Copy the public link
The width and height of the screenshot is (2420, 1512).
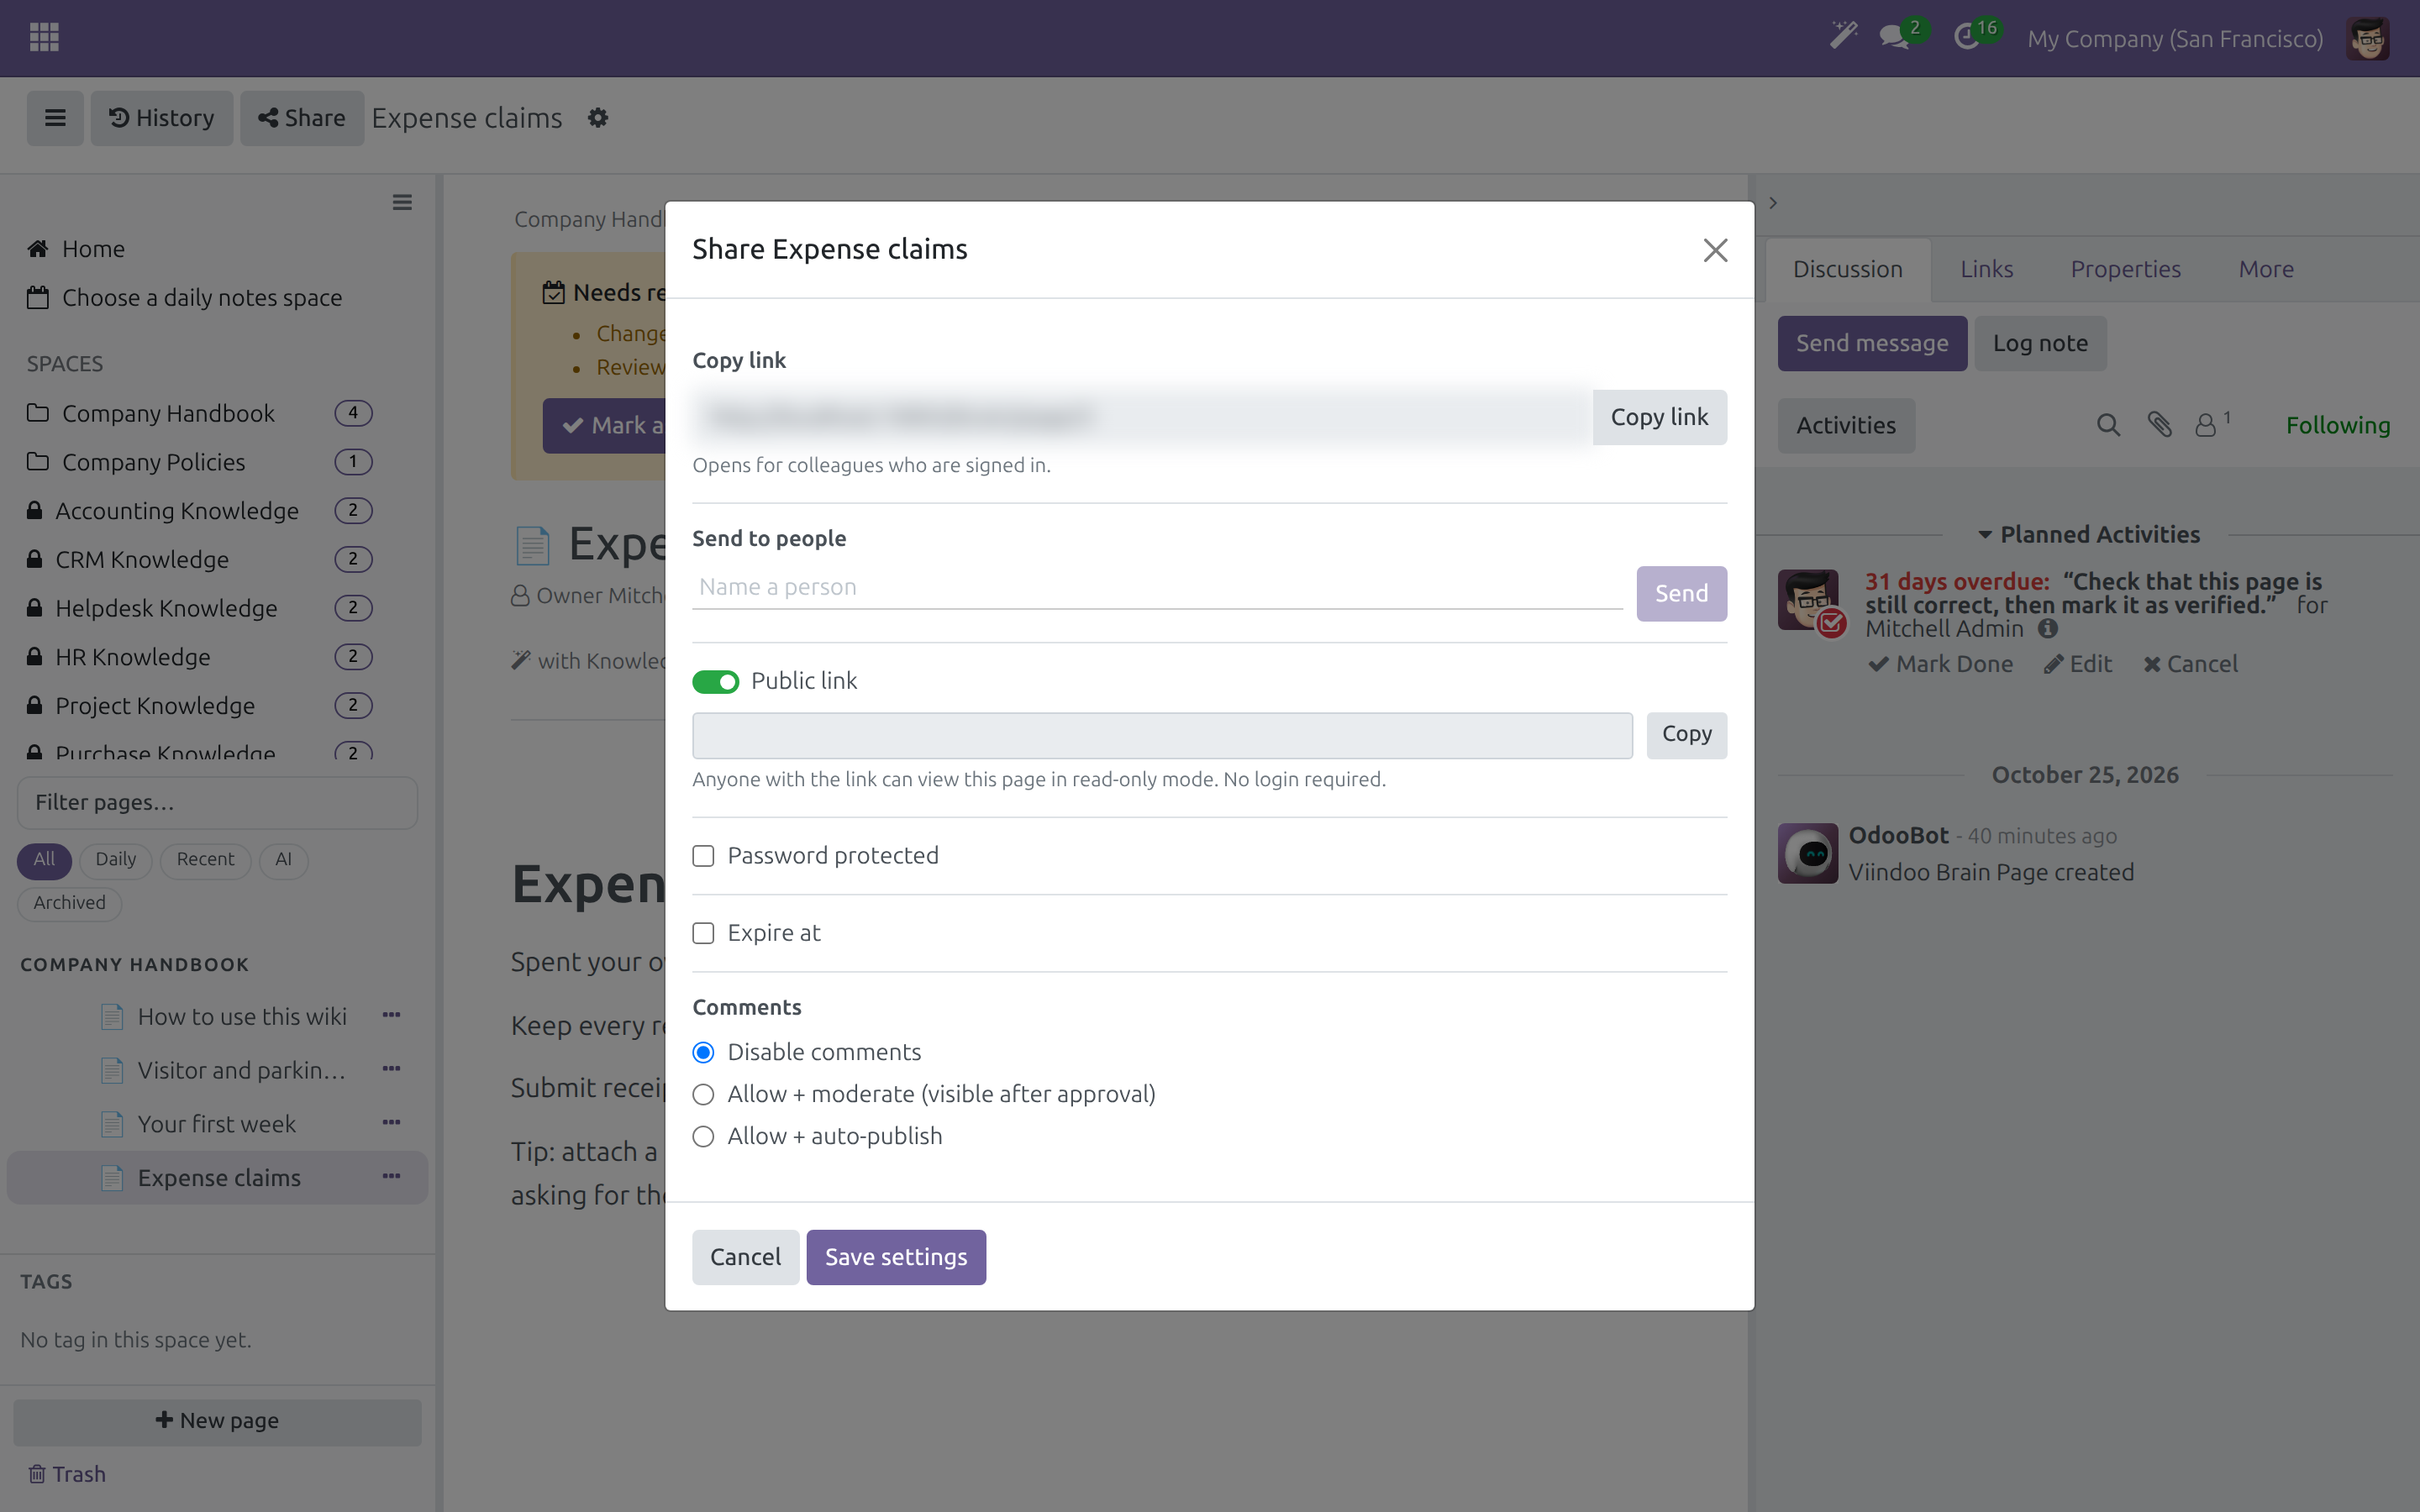(x=1686, y=734)
